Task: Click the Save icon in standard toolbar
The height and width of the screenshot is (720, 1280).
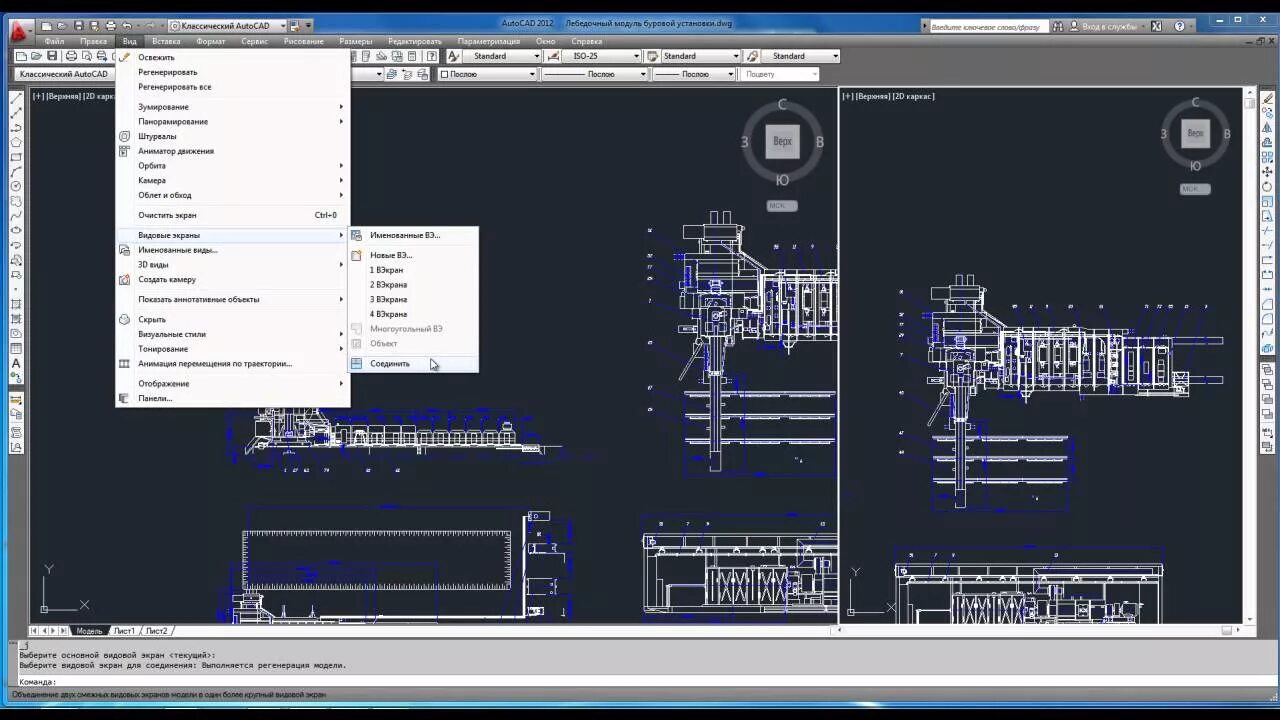Action: click(52, 56)
